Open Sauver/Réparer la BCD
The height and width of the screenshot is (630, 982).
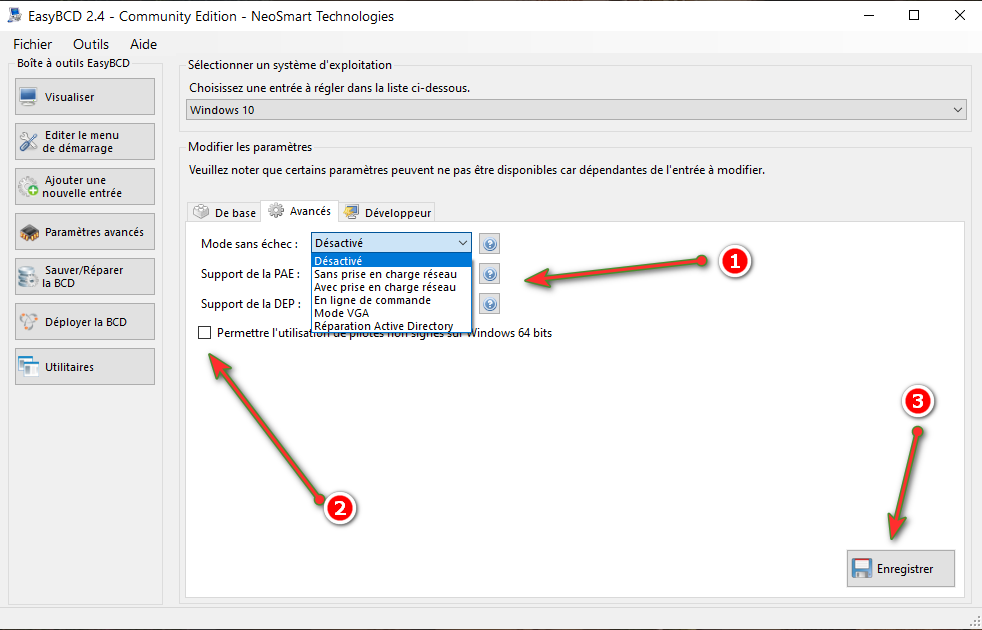[x=85, y=277]
